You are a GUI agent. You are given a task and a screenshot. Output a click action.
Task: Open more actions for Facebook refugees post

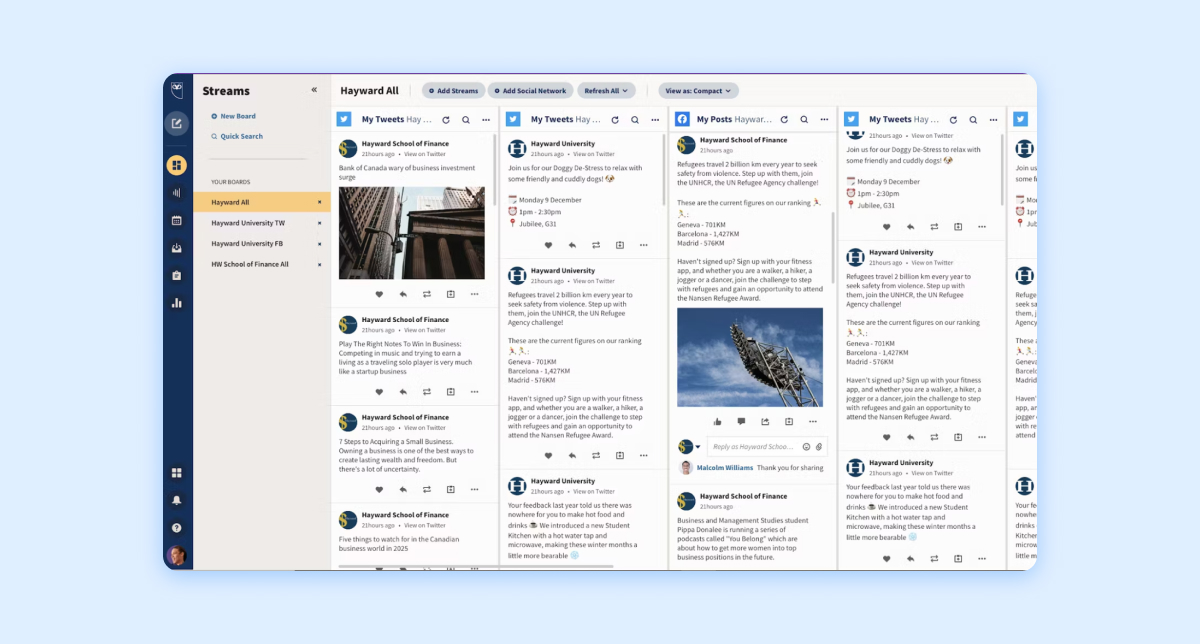tap(812, 422)
